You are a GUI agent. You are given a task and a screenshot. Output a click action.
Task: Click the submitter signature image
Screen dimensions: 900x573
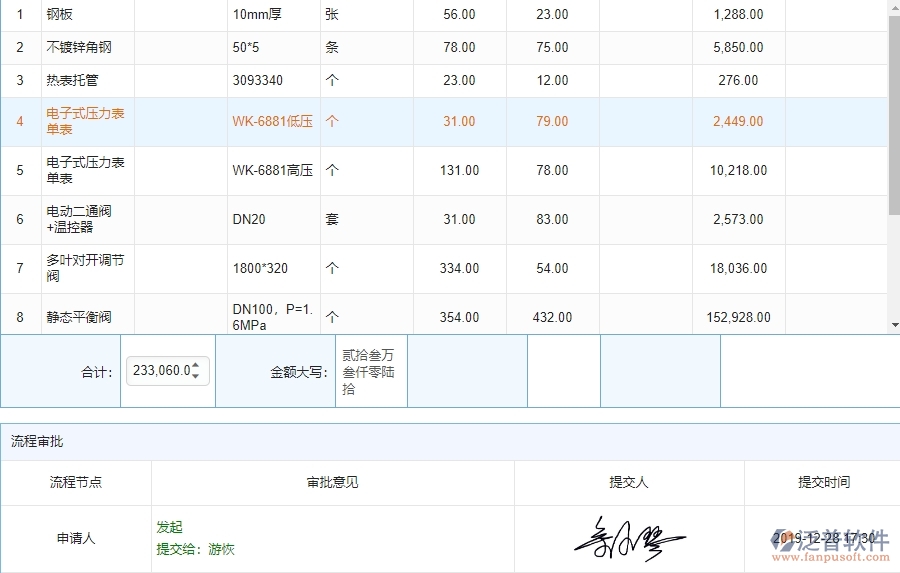coord(629,538)
